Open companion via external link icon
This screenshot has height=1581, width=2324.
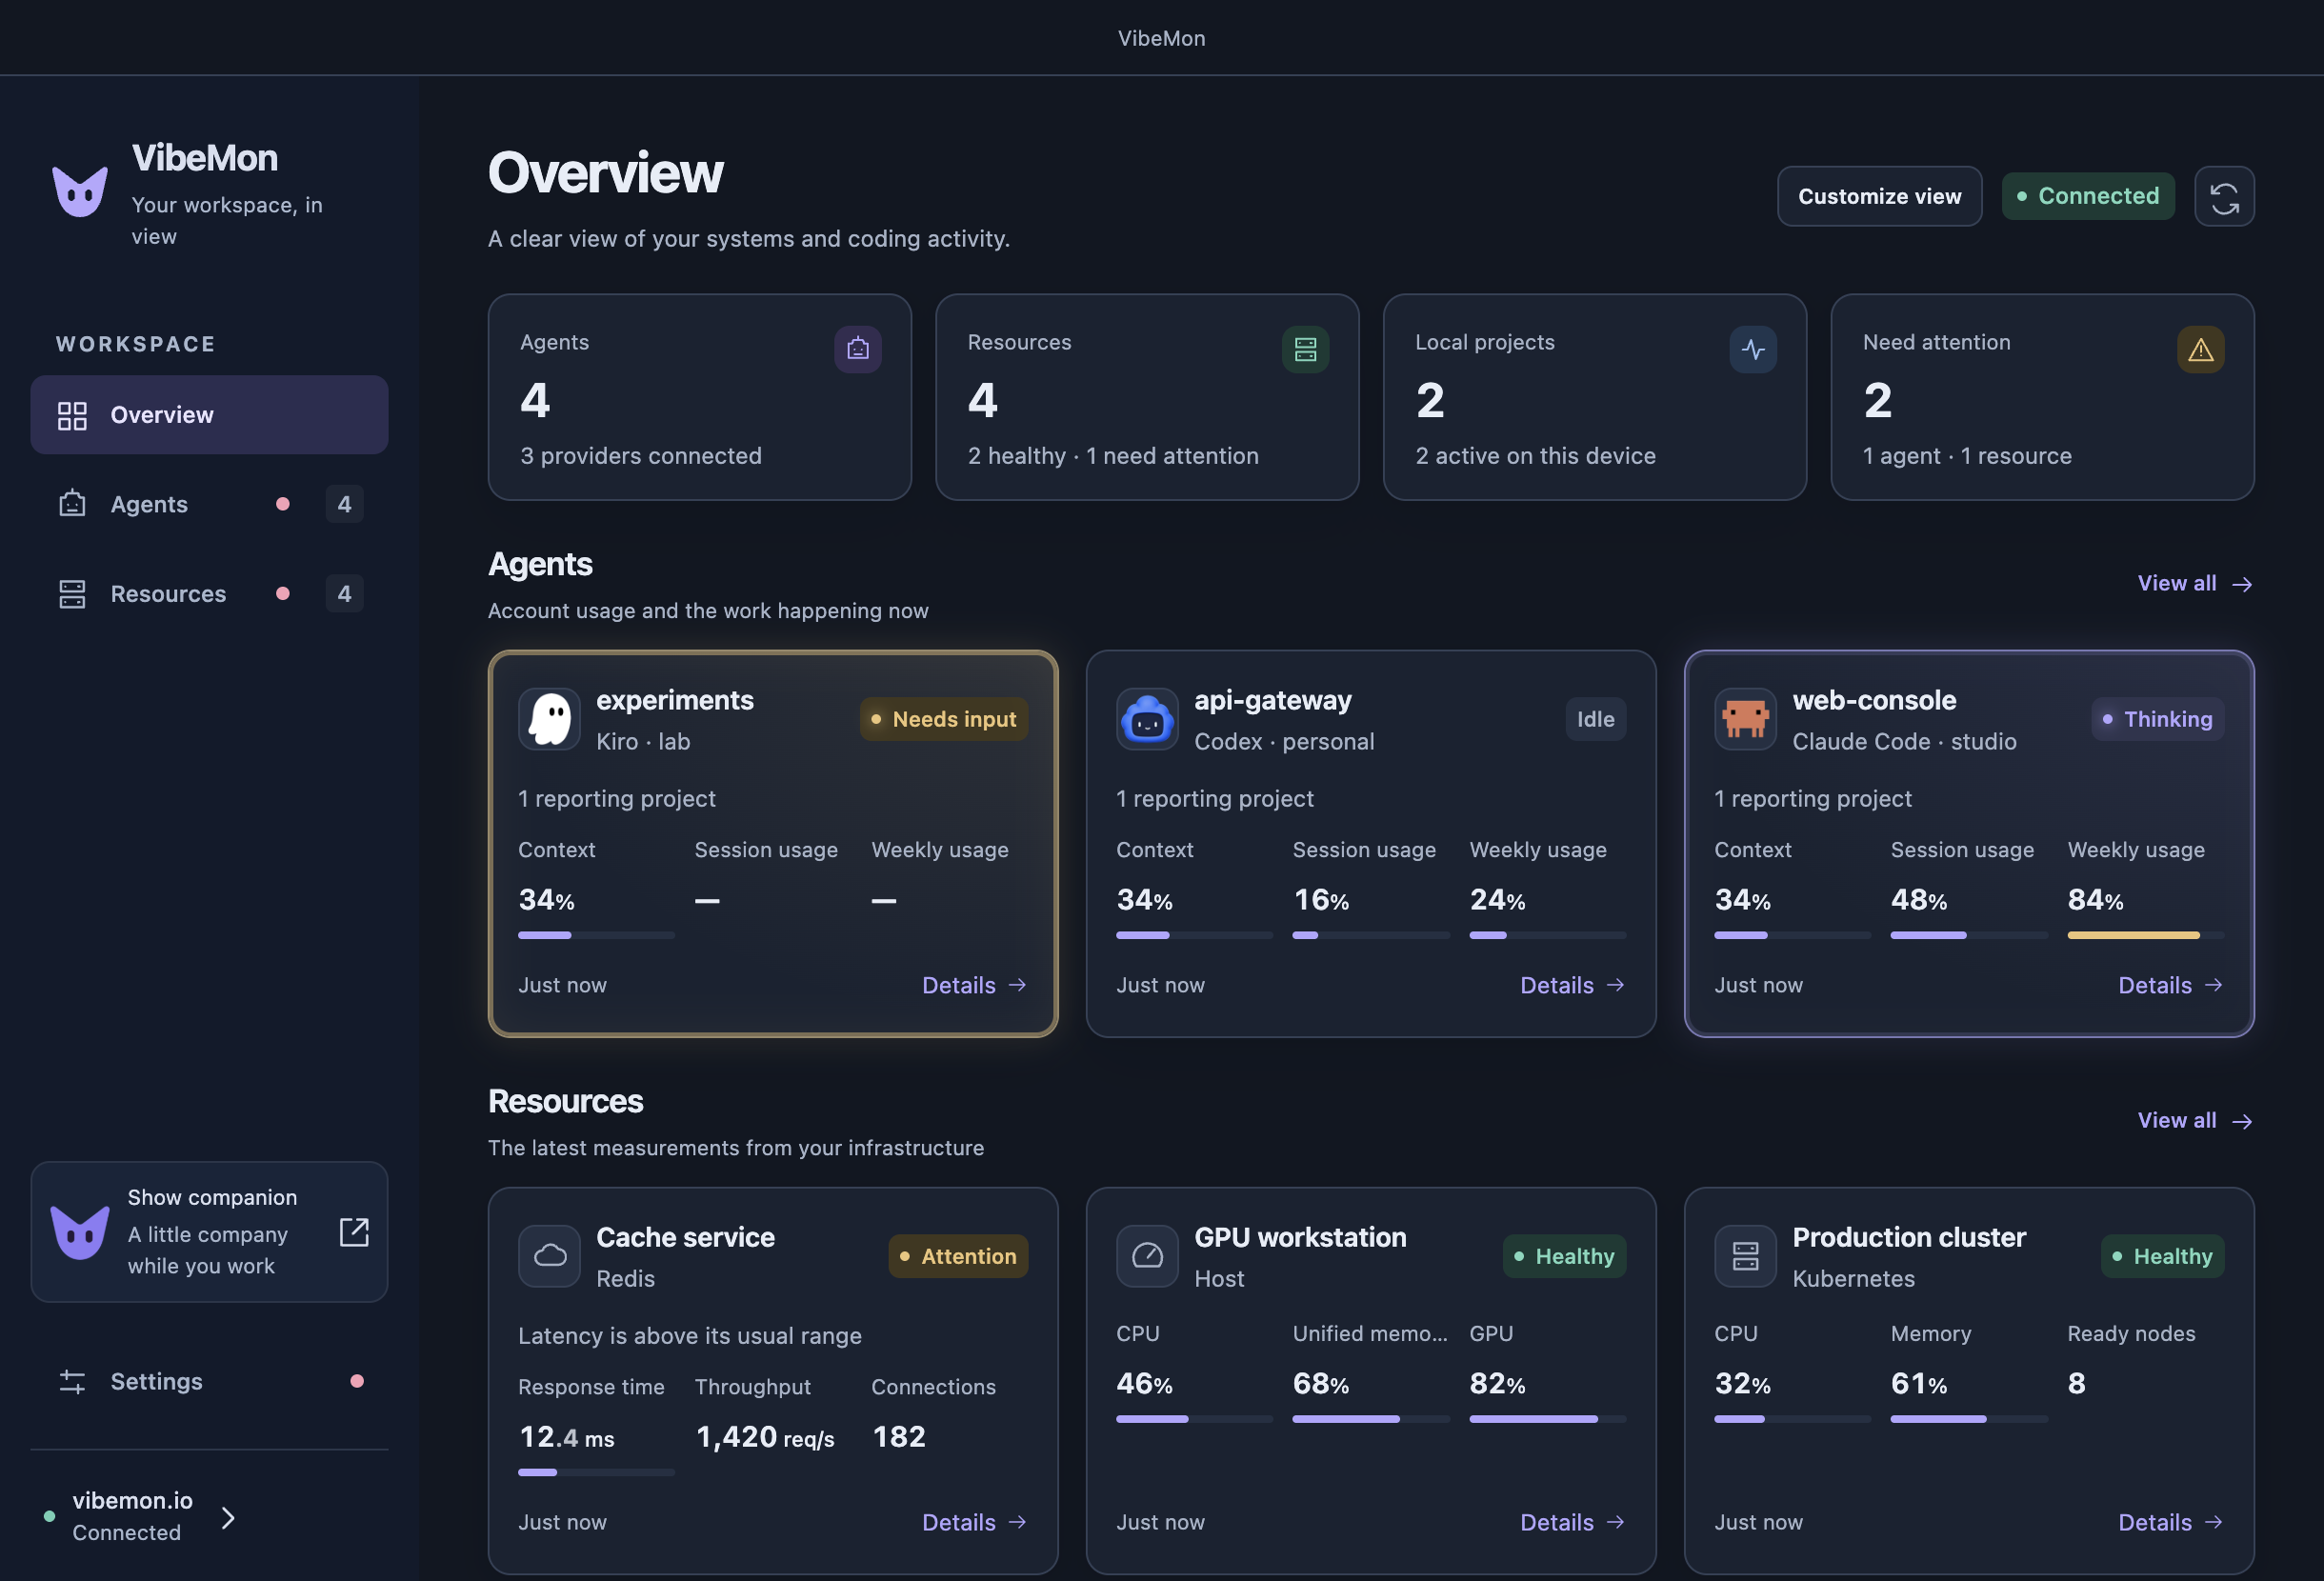[x=354, y=1232]
